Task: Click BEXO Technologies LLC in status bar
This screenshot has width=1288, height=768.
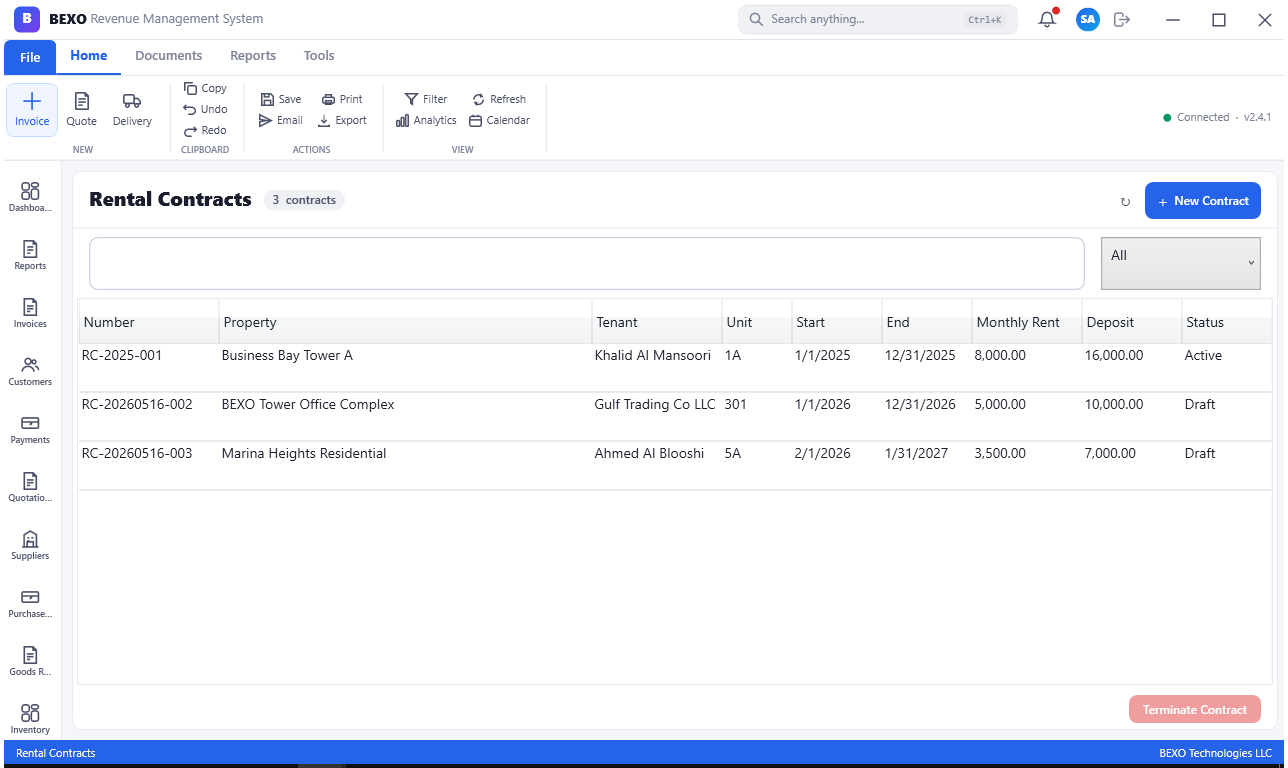Action: [x=1215, y=753]
